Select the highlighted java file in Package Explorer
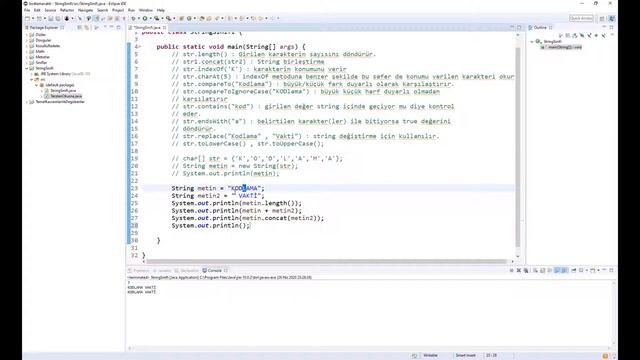 [63, 96]
